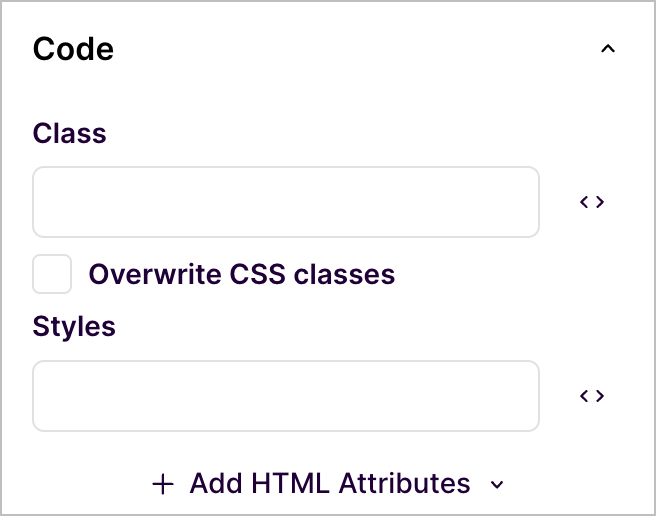Hide Code panel using the up caret
The image size is (656, 516).
(608, 49)
